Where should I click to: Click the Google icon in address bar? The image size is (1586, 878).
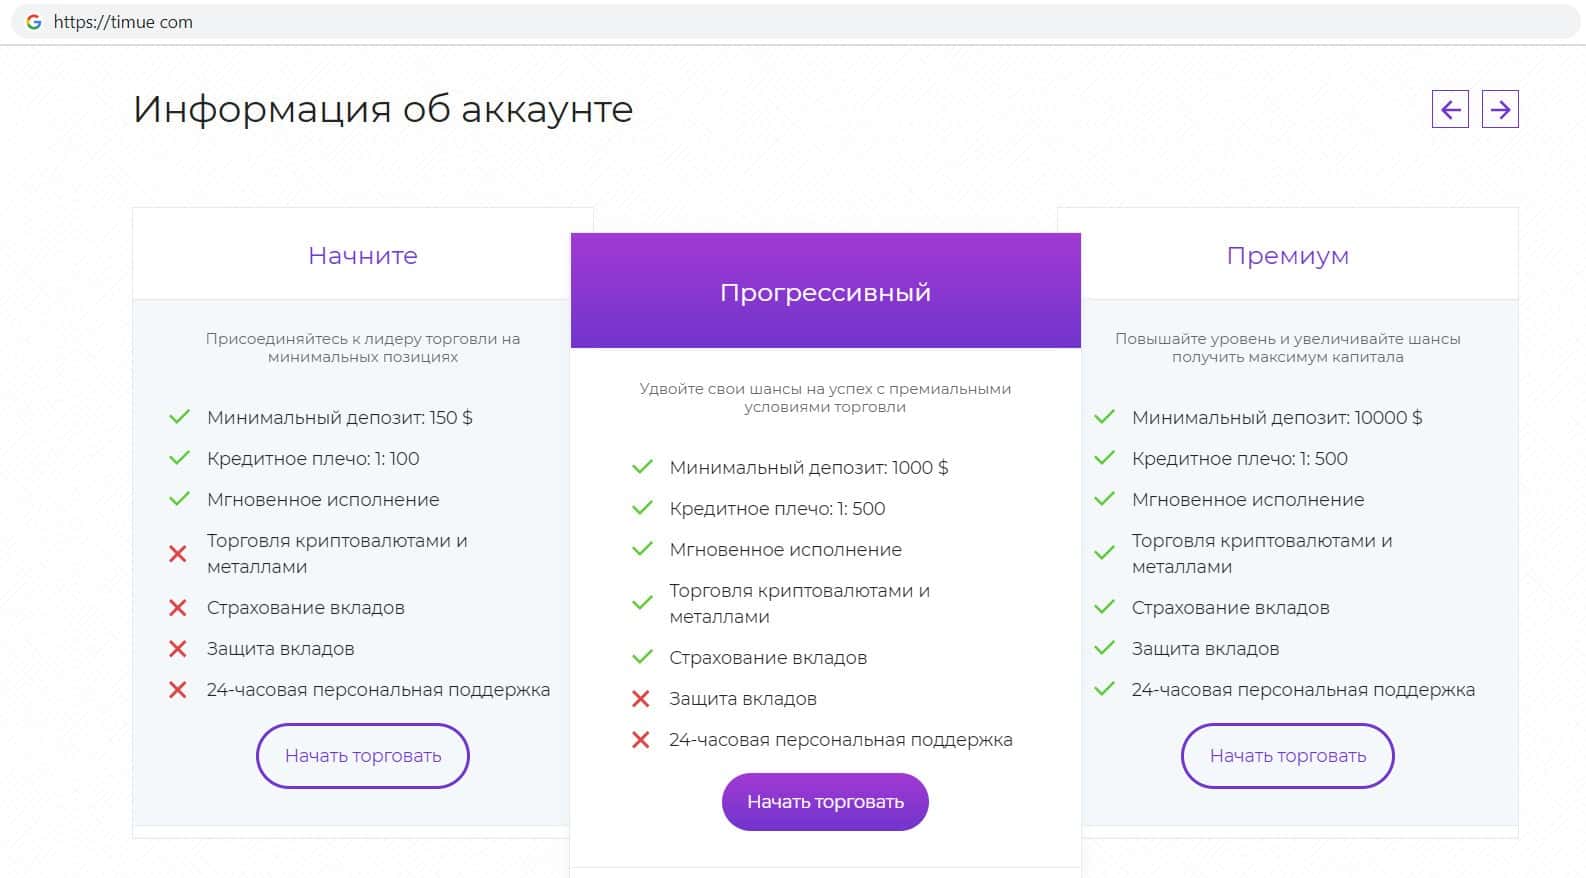[34, 22]
